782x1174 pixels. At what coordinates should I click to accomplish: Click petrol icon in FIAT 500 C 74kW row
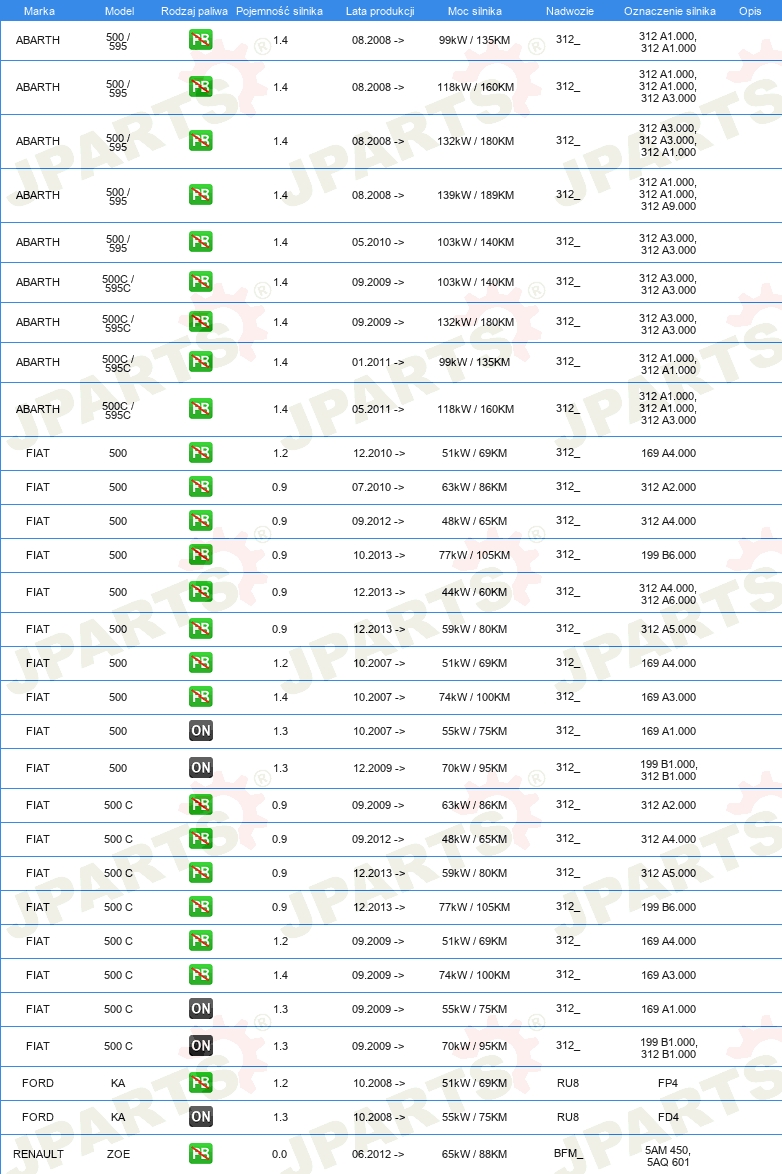pyautogui.click(x=200, y=975)
